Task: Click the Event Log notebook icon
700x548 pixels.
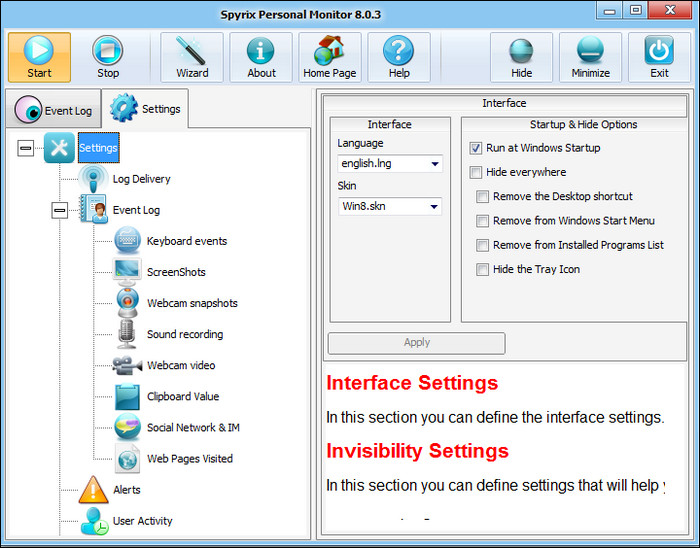Action: (x=94, y=209)
